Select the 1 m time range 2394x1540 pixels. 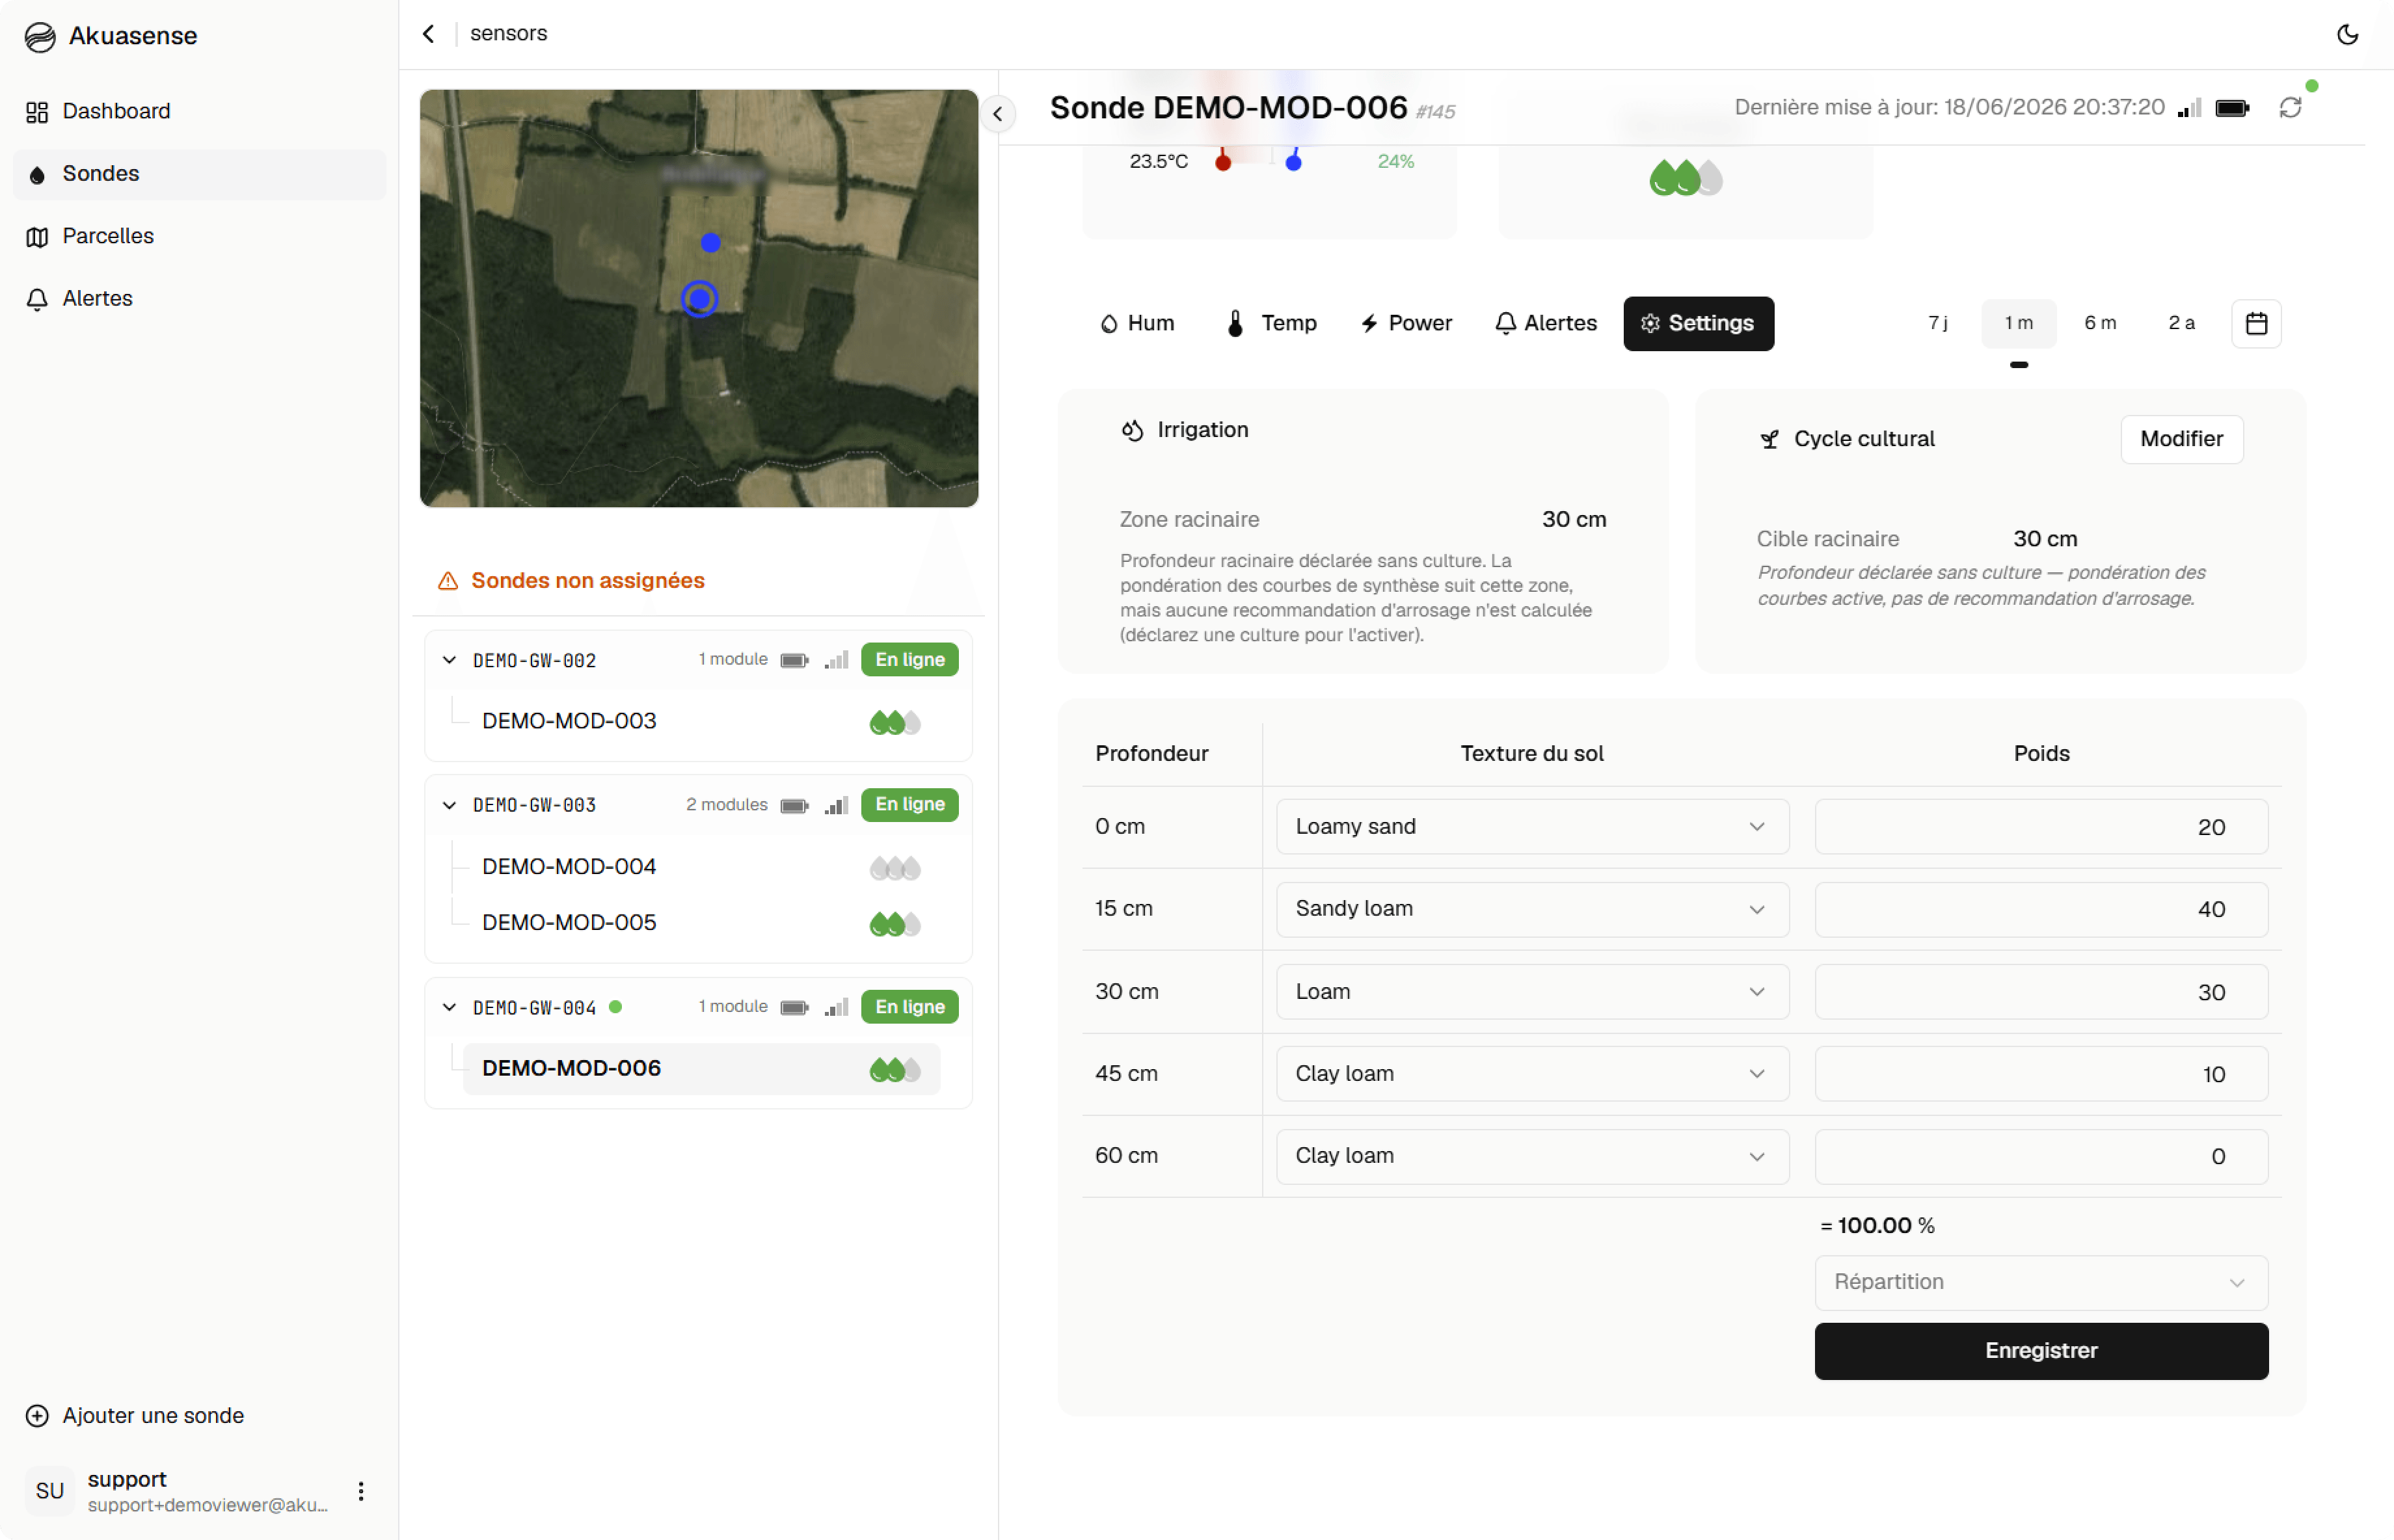[x=2018, y=323]
